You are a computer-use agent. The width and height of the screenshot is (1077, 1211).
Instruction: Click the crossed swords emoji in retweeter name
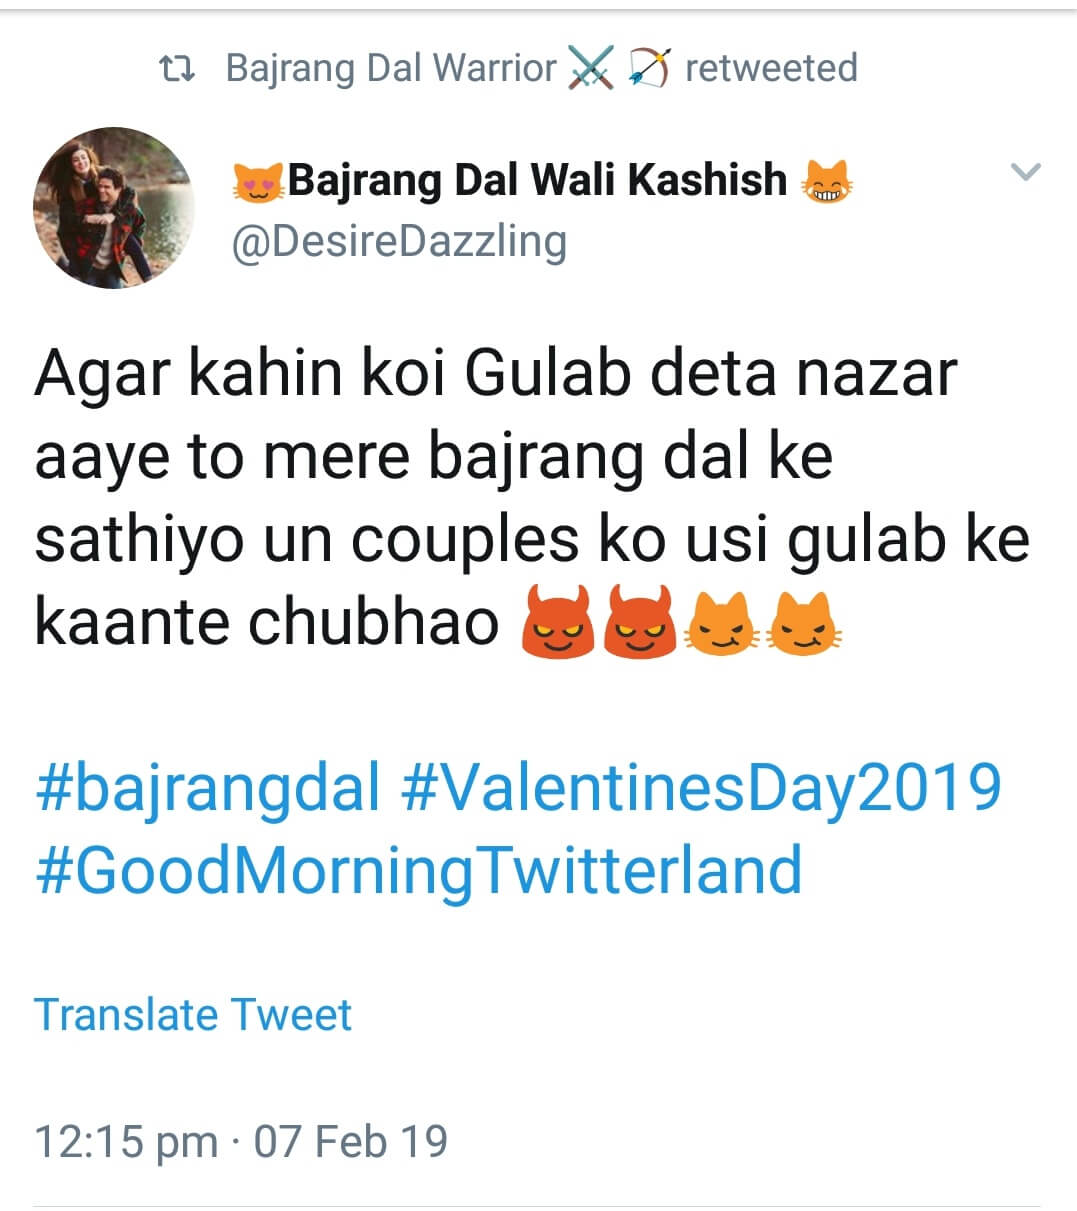pos(591,67)
